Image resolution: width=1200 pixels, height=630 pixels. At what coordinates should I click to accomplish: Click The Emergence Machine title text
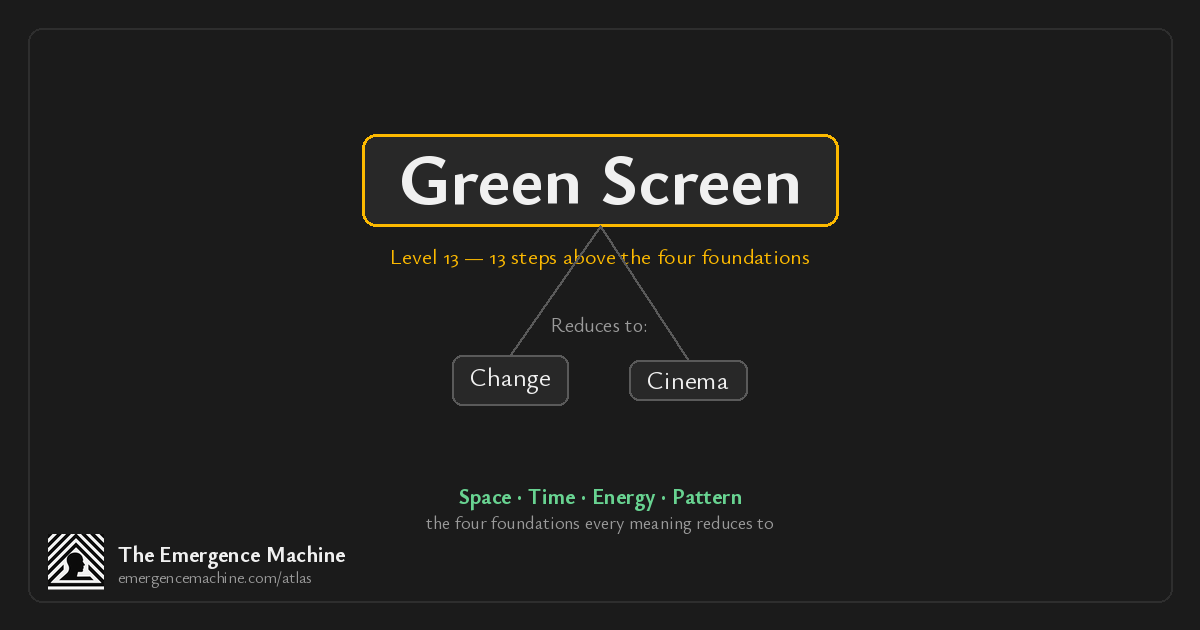(x=232, y=555)
